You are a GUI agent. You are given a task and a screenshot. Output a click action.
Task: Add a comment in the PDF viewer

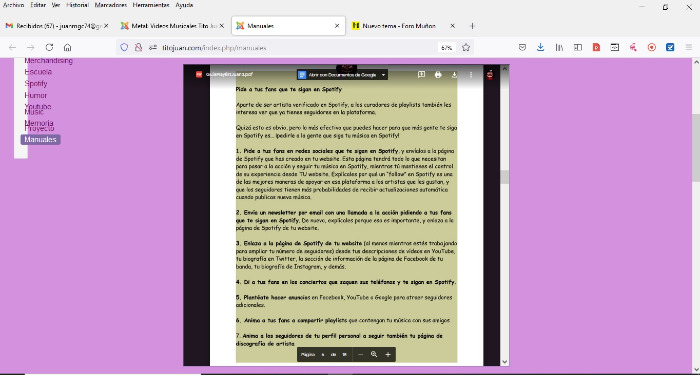pyautogui.click(x=421, y=75)
